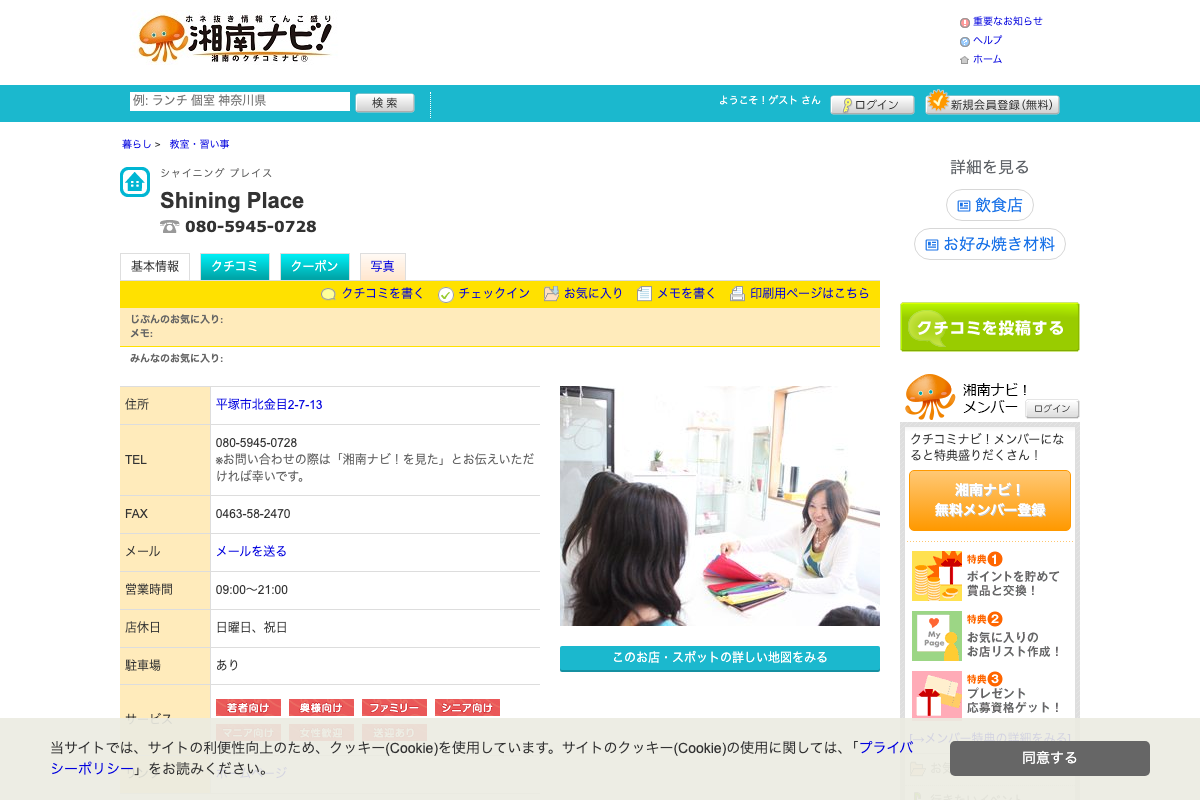
Task: Click このお店・スポットの詳しい地図をみる button
Action: [x=720, y=658]
